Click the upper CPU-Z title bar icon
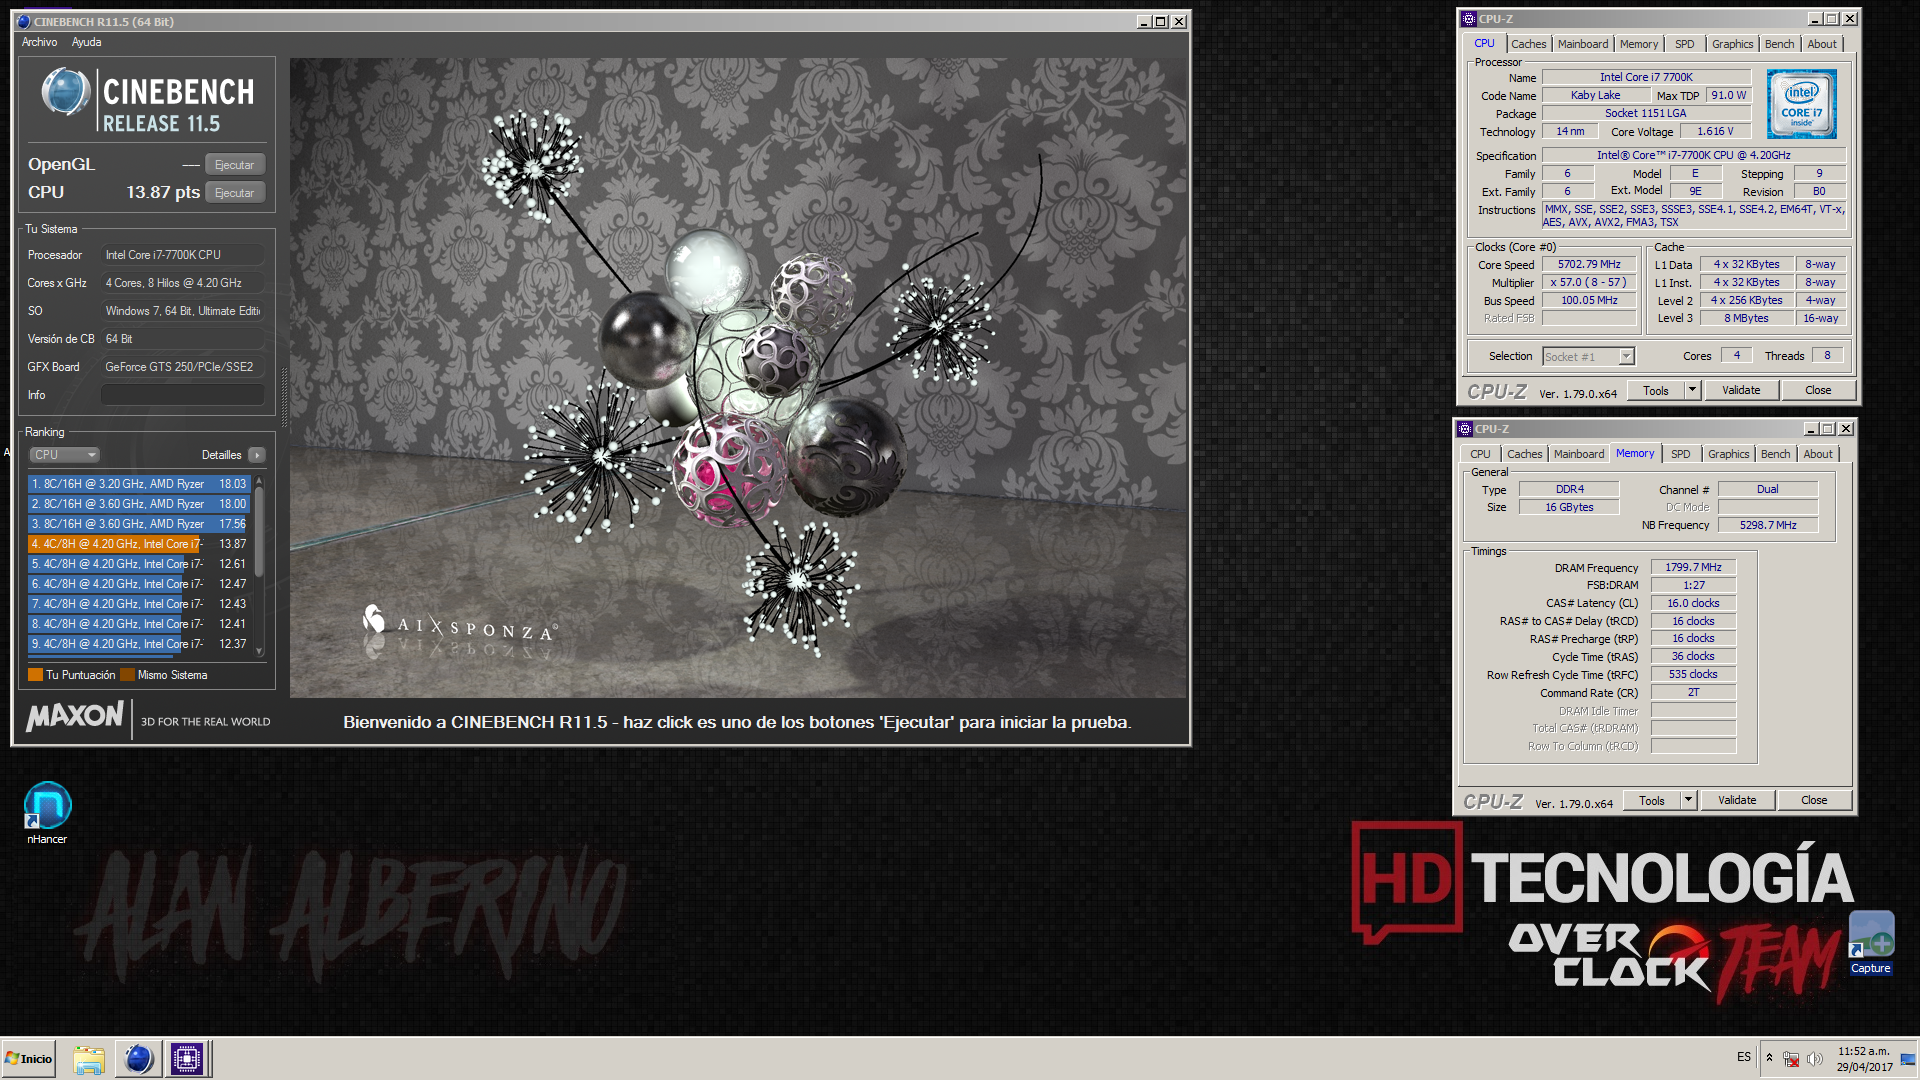1920x1080 pixels. (x=1468, y=19)
